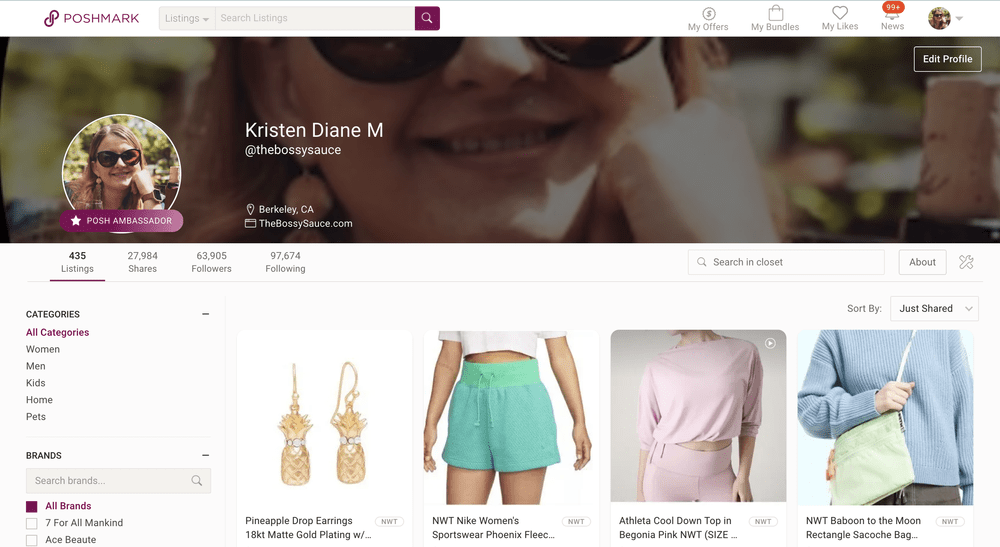Click the location pin icon by Berkeley, CA
This screenshot has width=1000, height=547.
[250, 209]
